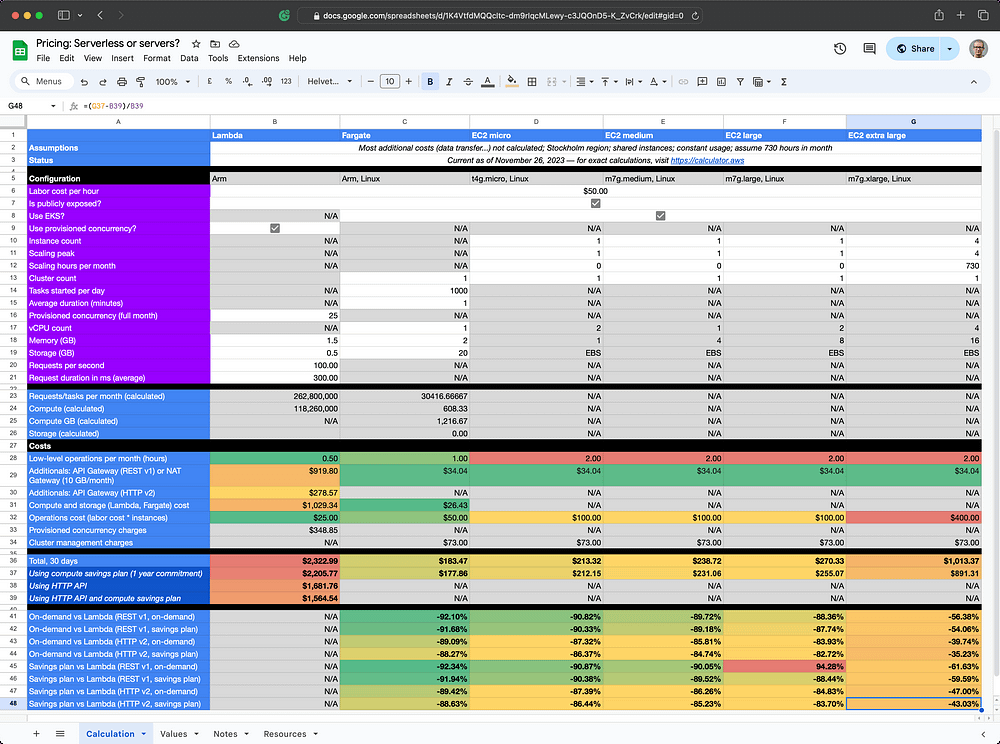Toggle italic formatting

[449, 82]
